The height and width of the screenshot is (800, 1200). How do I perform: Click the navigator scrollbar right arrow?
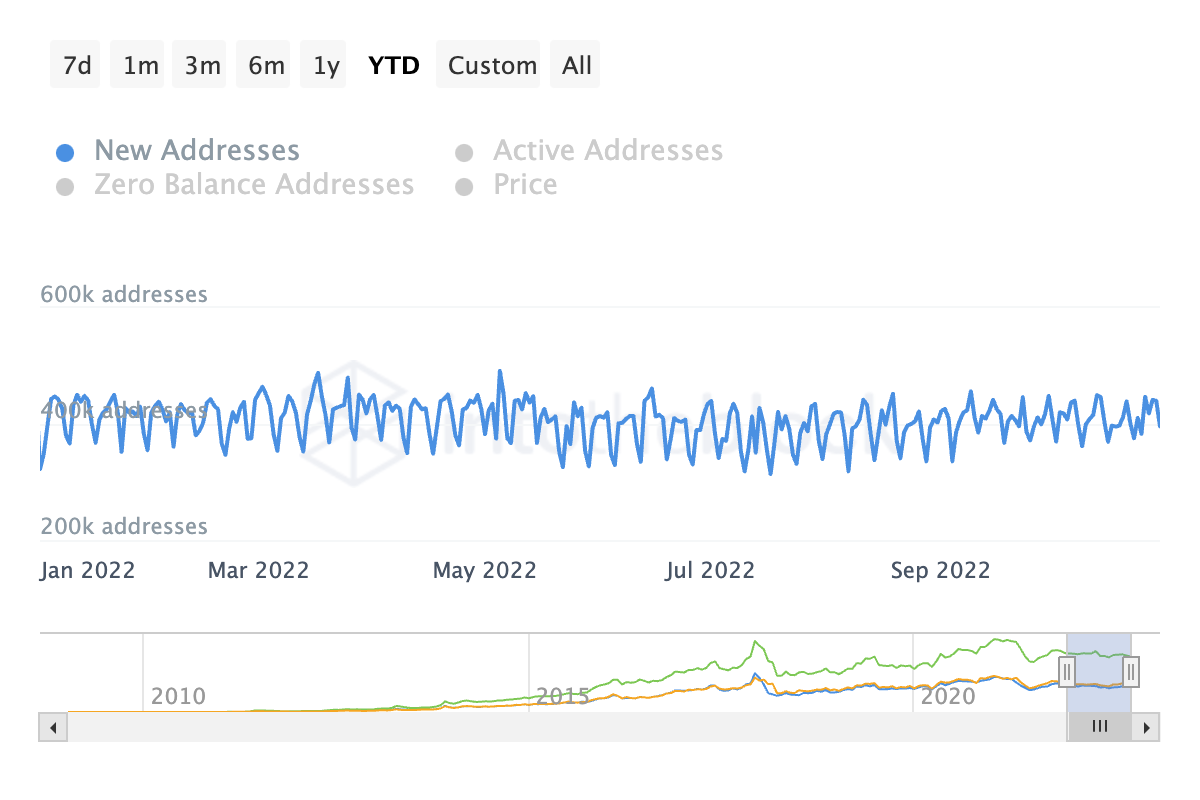[1145, 727]
